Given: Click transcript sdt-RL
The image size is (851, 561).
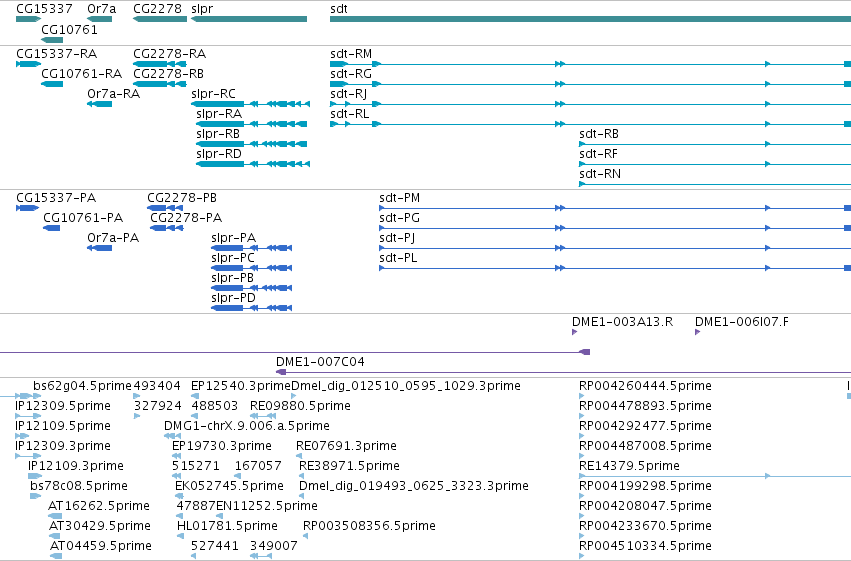Looking at the screenshot, I should (350, 114).
